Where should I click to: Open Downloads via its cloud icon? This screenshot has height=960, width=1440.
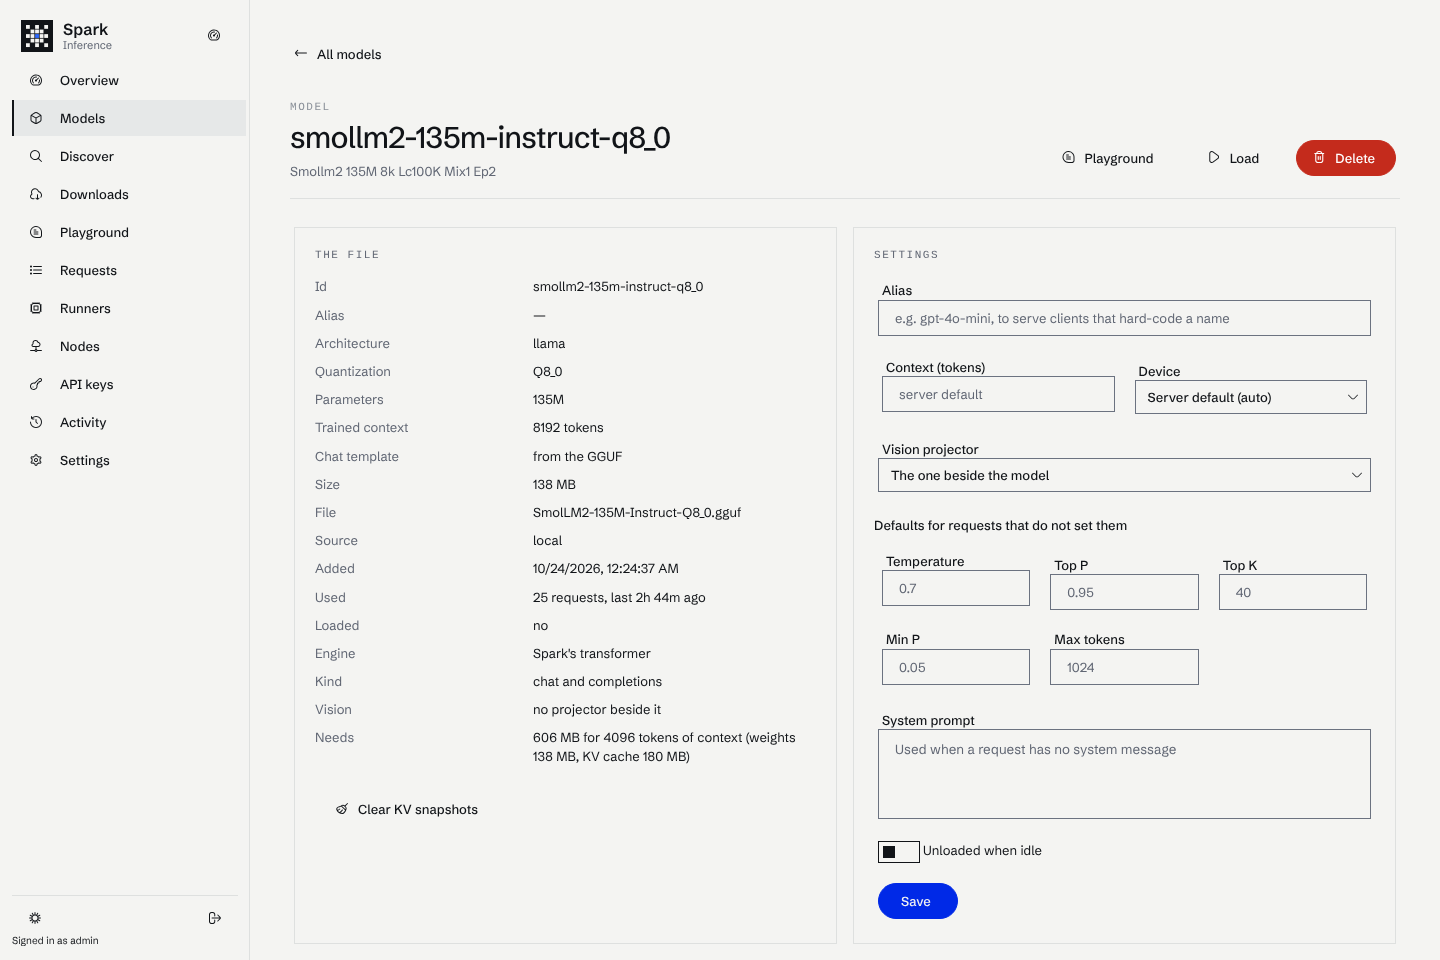tap(36, 194)
